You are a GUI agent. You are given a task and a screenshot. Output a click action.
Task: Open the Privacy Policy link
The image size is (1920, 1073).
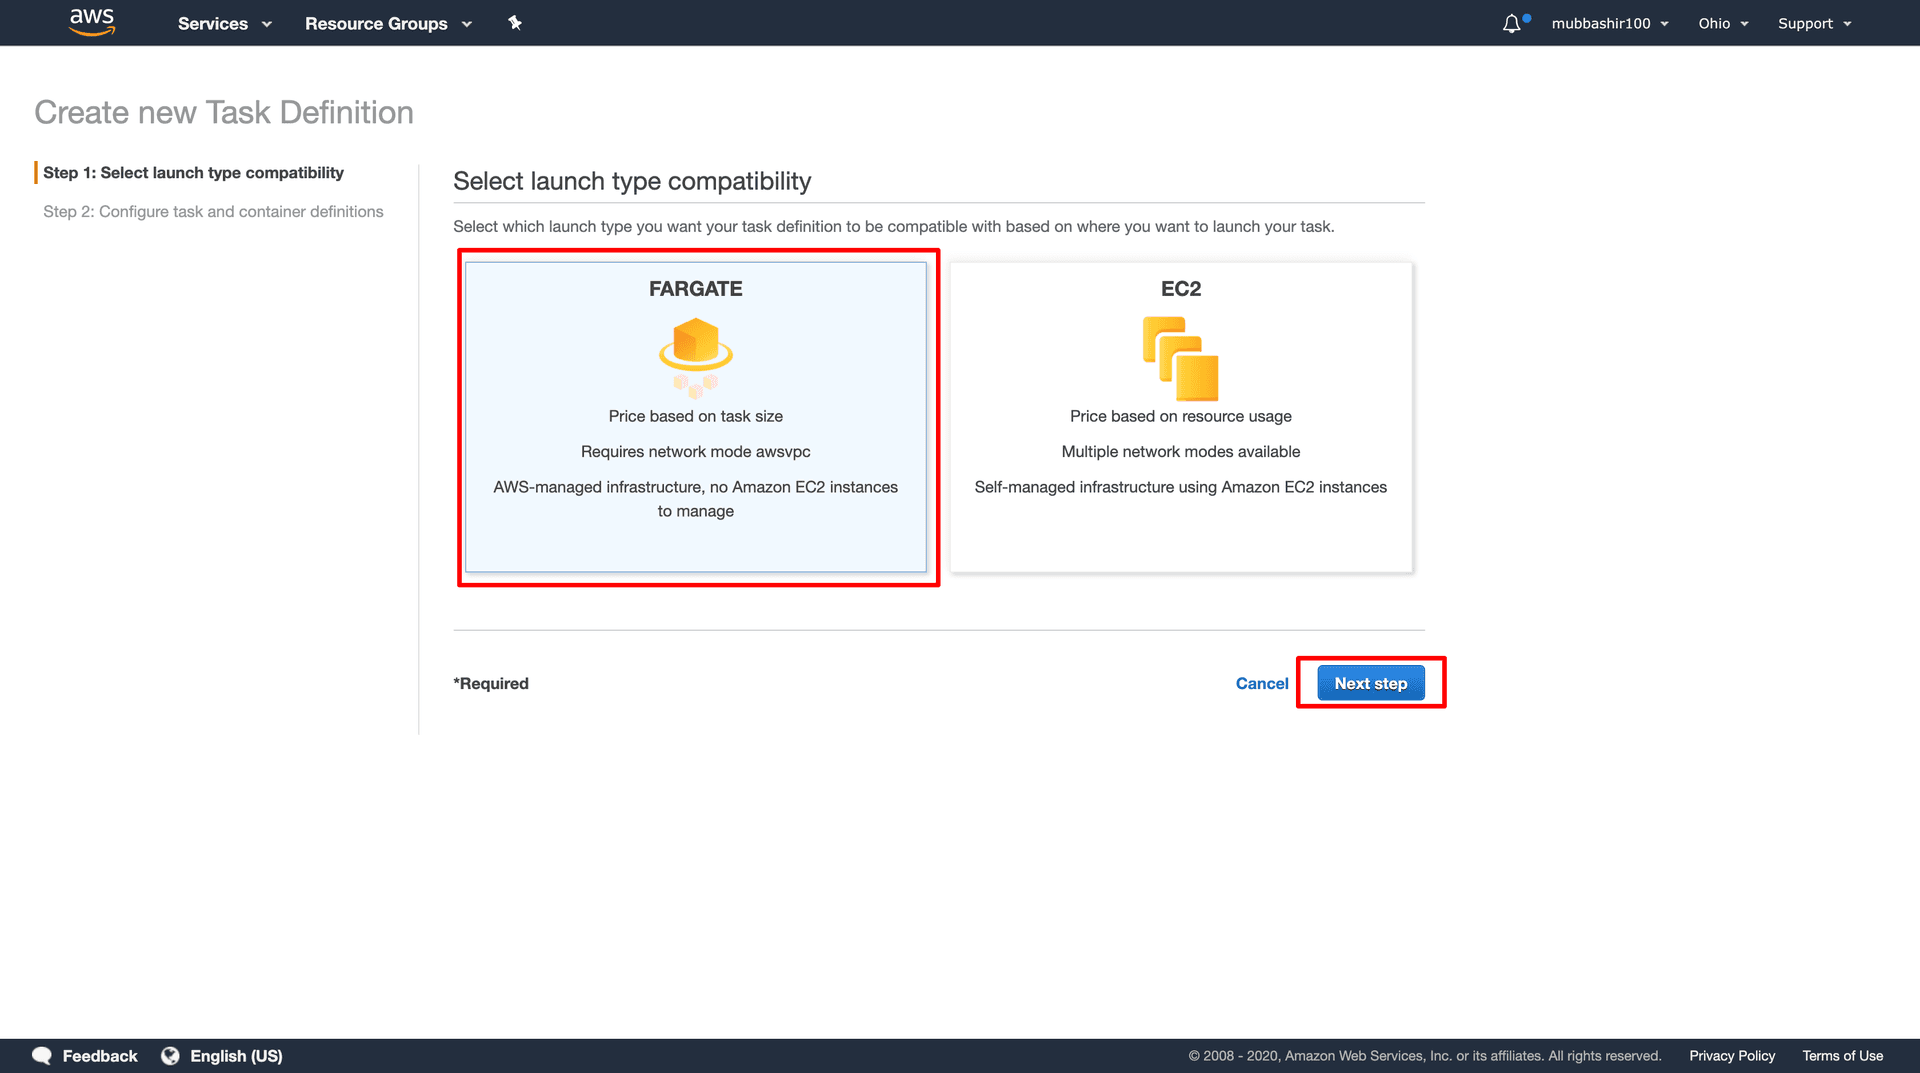point(1732,1056)
